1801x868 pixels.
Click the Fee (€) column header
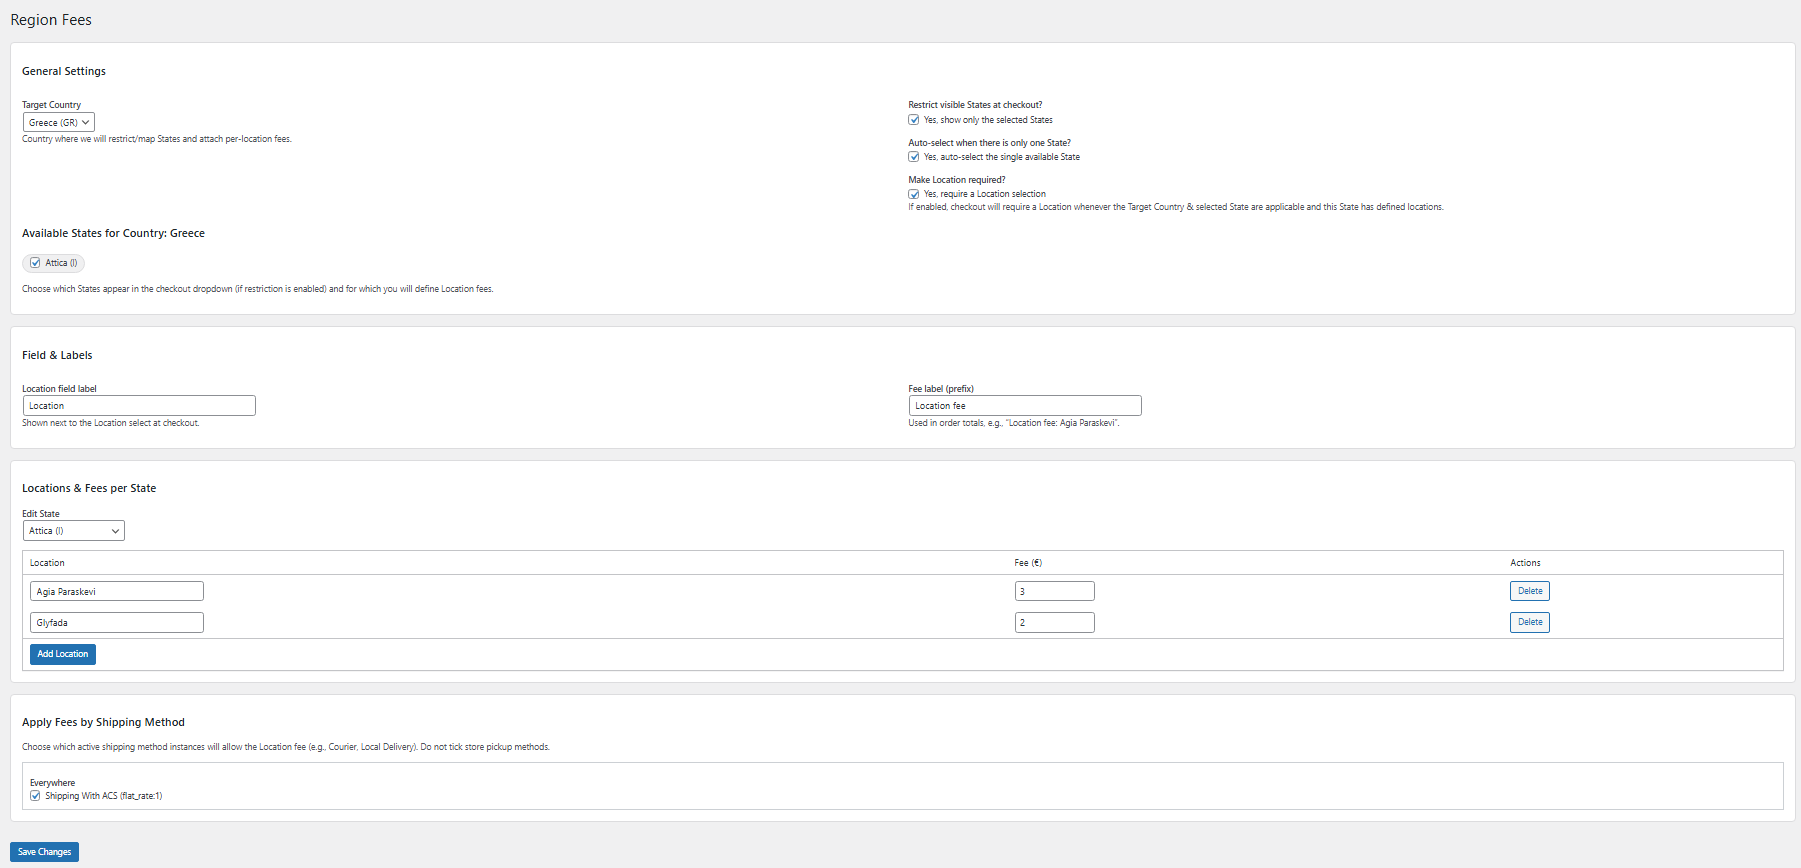coord(1027,563)
